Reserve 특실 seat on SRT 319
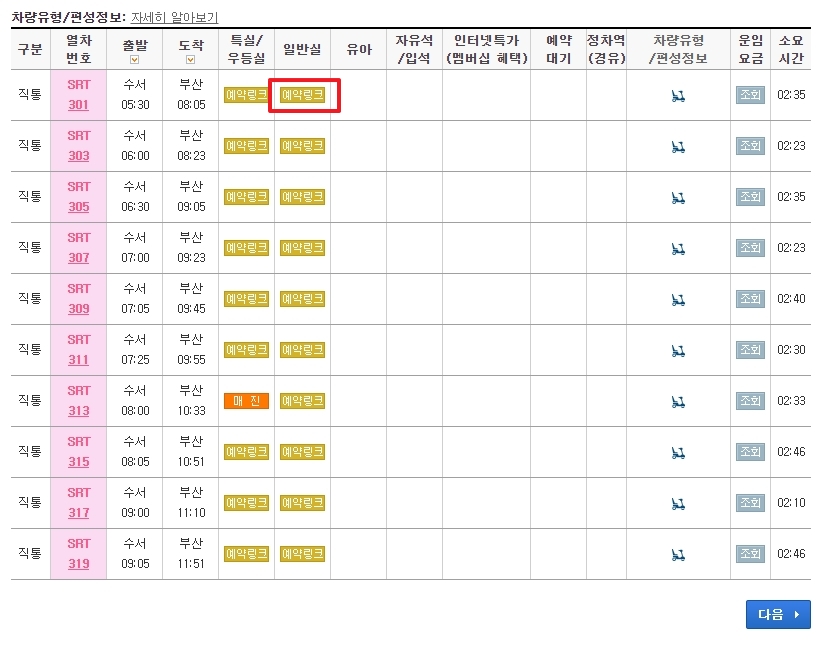The image size is (825, 649). [x=246, y=554]
